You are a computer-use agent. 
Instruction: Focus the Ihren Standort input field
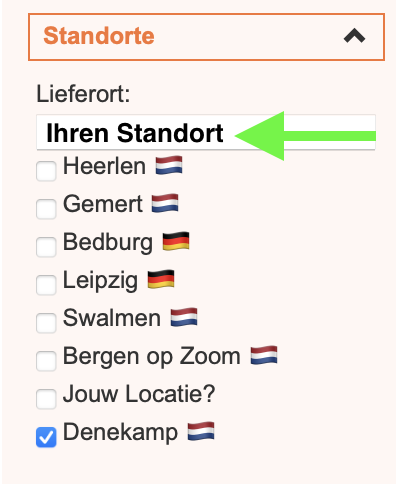click(x=206, y=132)
